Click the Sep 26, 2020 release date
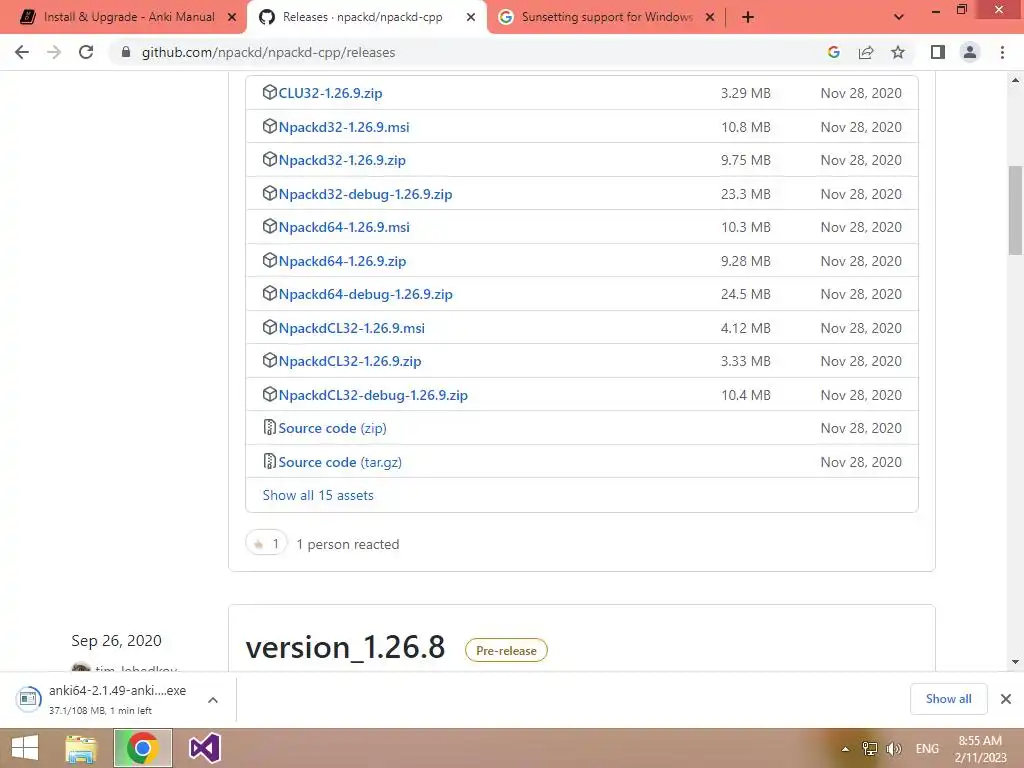 (116, 641)
